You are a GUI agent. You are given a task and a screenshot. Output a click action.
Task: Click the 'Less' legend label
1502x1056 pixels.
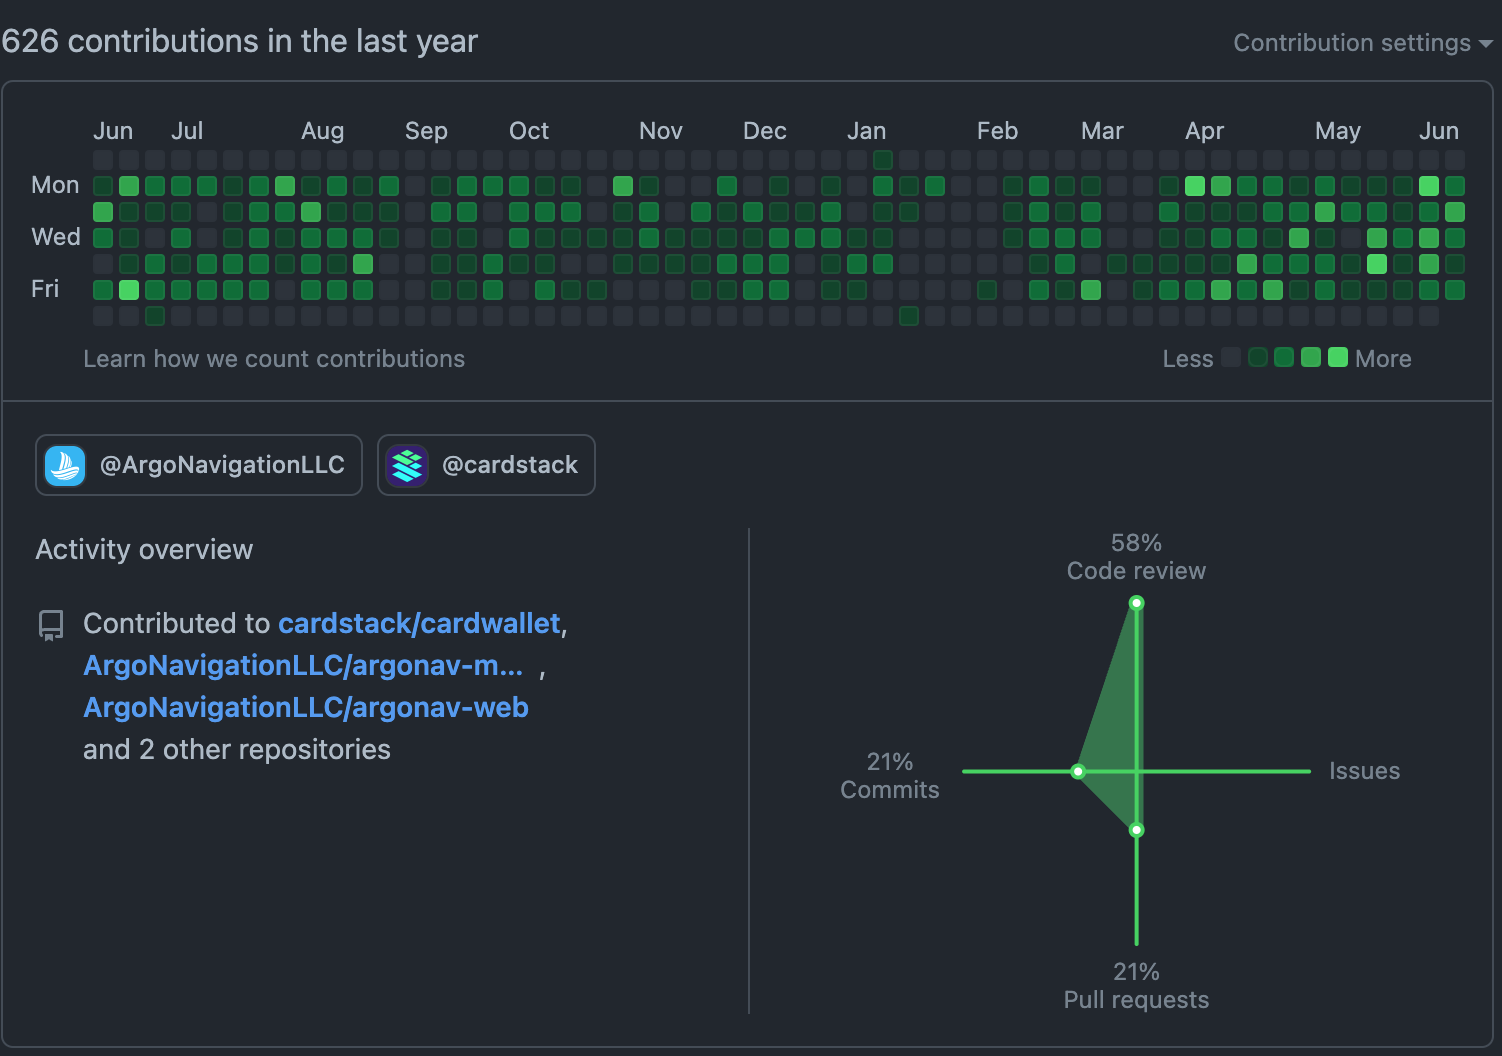pos(1188,359)
